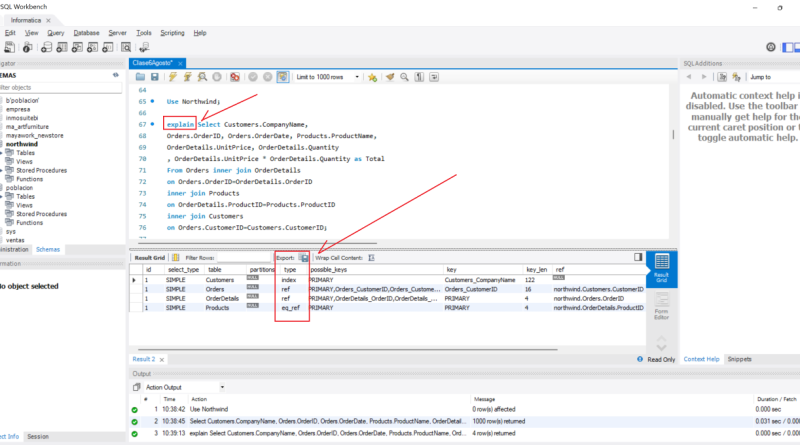800x445 pixels.
Task: Rollback transaction X icon
Action: coord(267,77)
